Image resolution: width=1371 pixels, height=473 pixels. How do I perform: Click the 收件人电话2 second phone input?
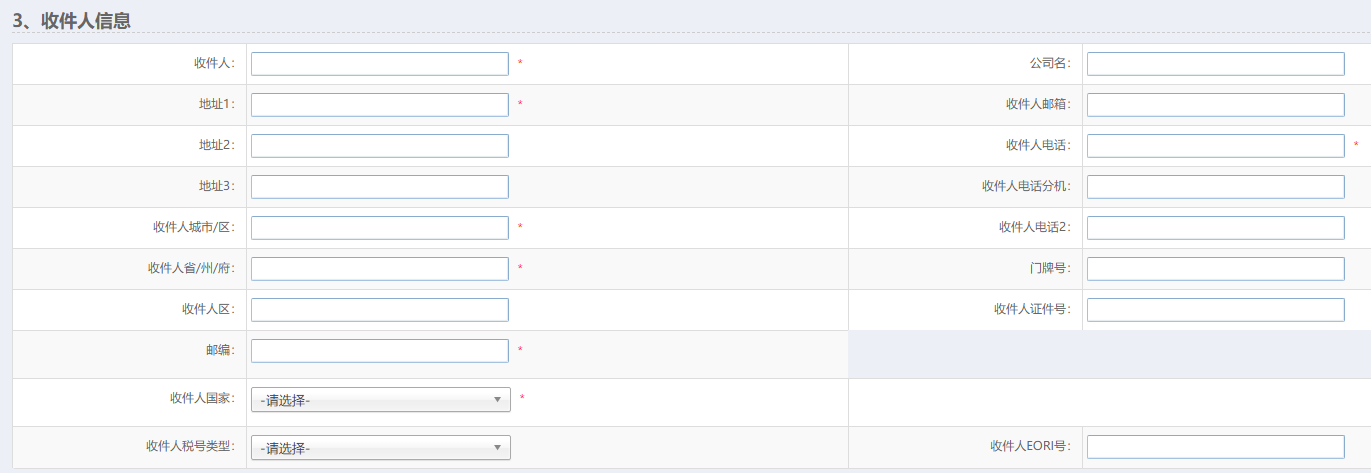point(1215,228)
